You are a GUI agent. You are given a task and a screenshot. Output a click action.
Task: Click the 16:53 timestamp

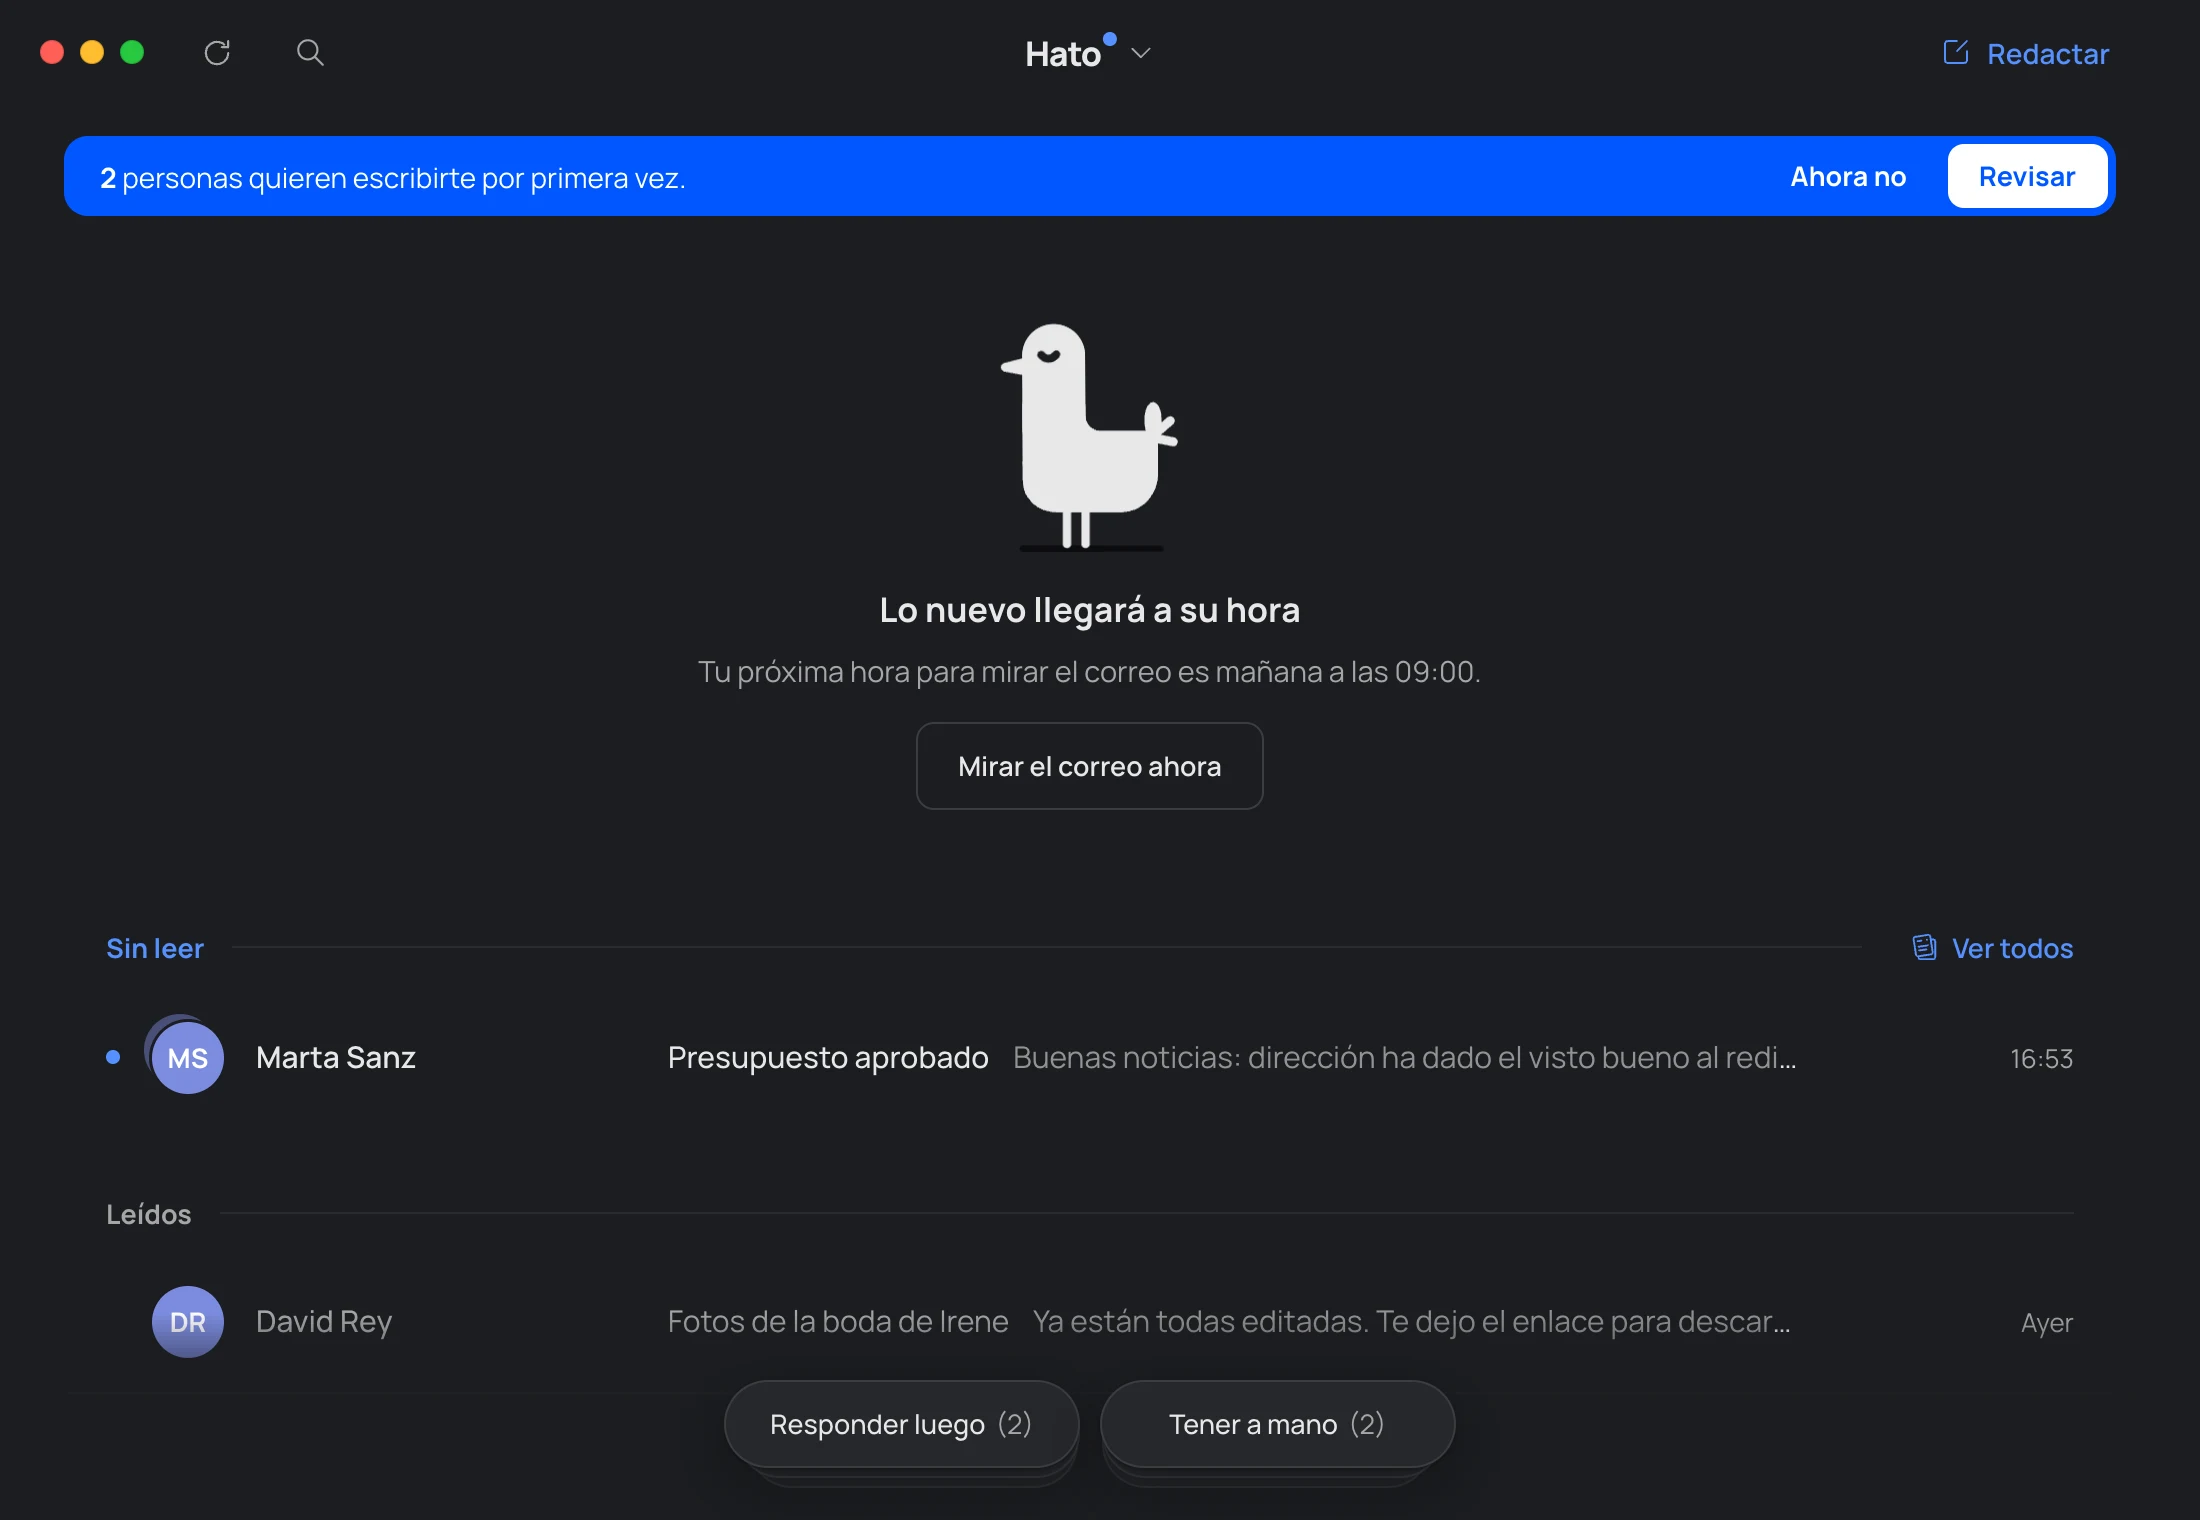[2041, 1058]
